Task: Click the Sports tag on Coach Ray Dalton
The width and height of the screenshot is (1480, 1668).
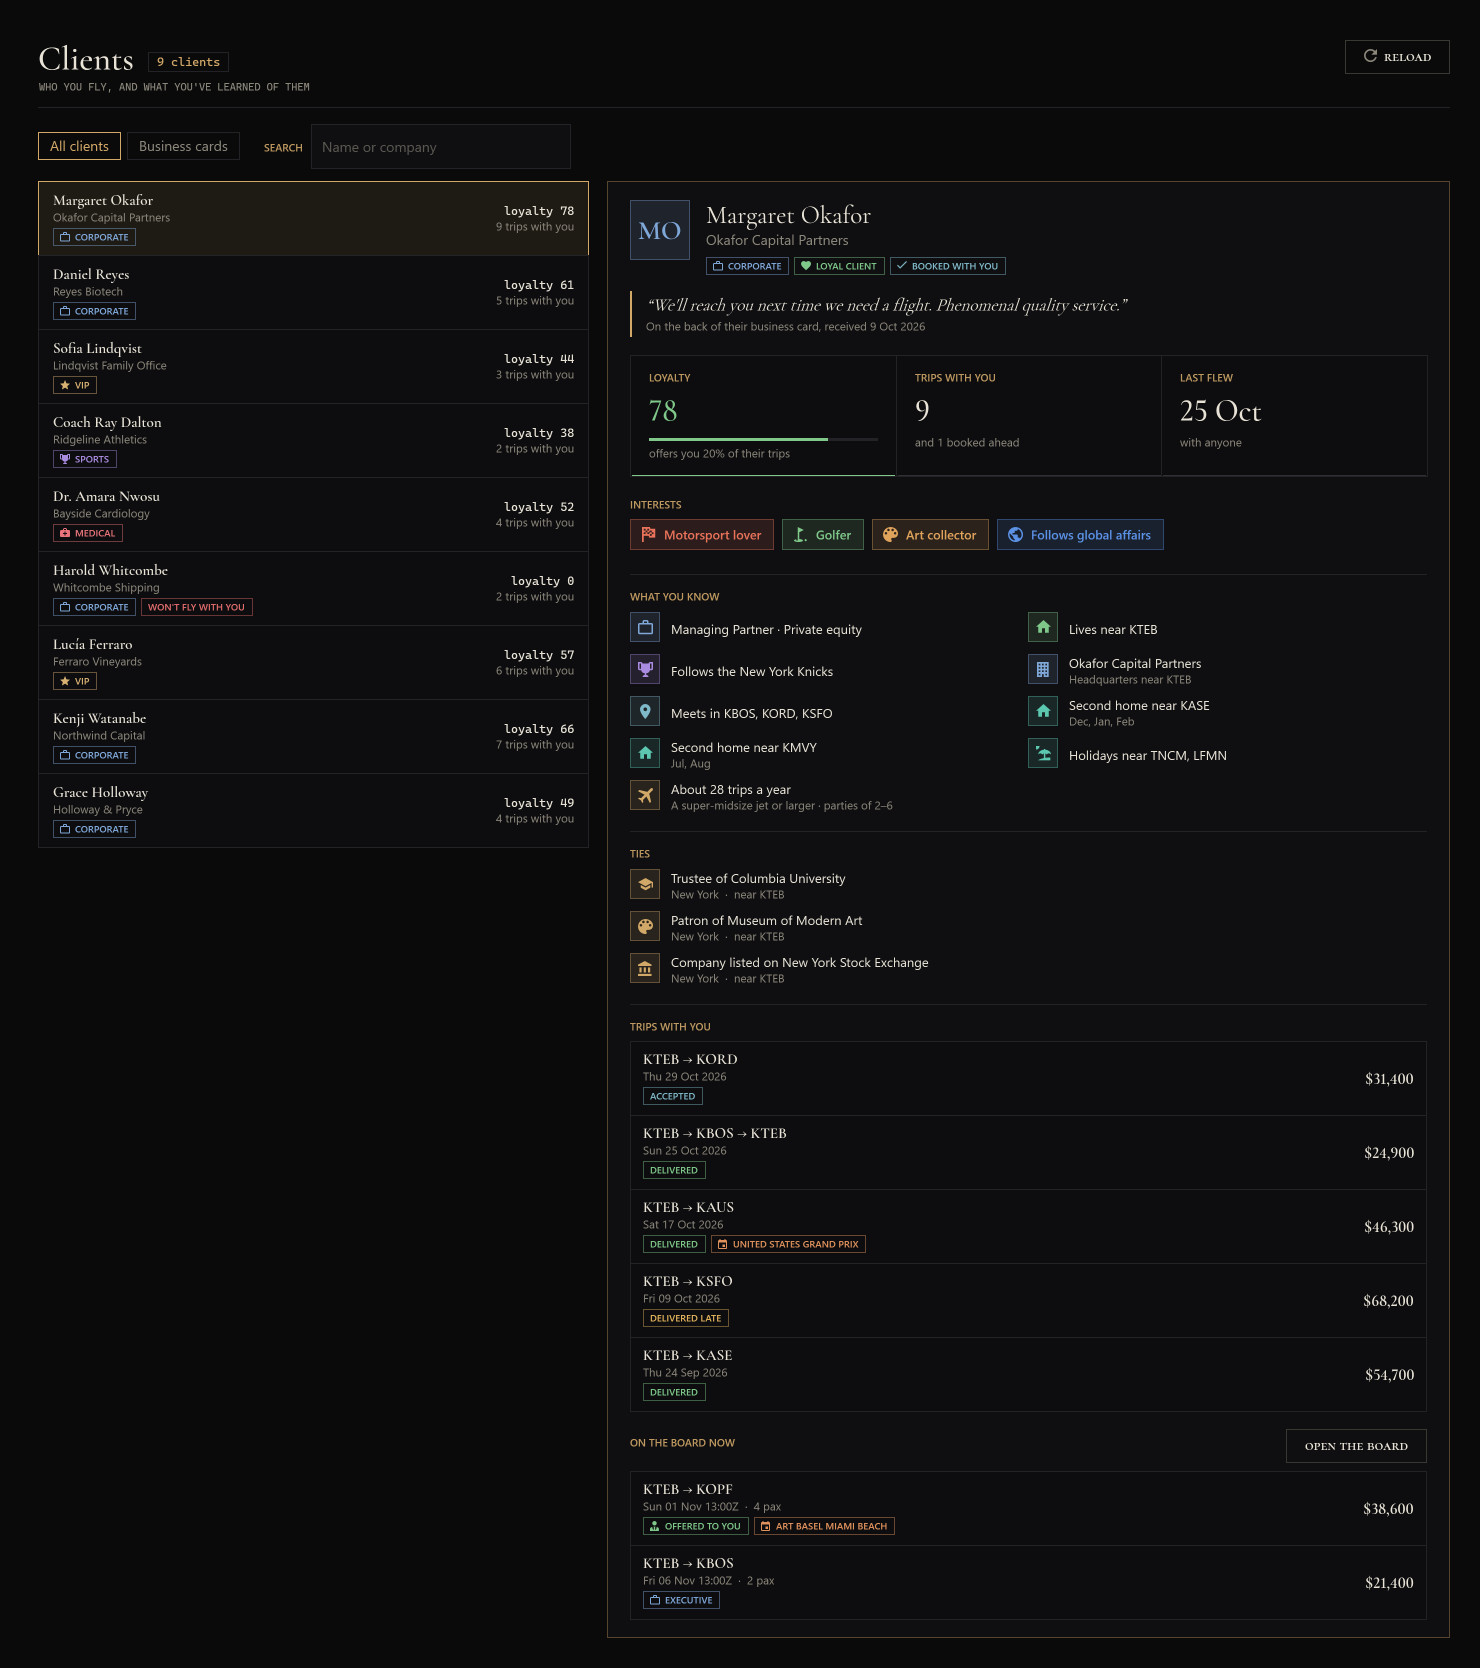Action: tap(85, 459)
